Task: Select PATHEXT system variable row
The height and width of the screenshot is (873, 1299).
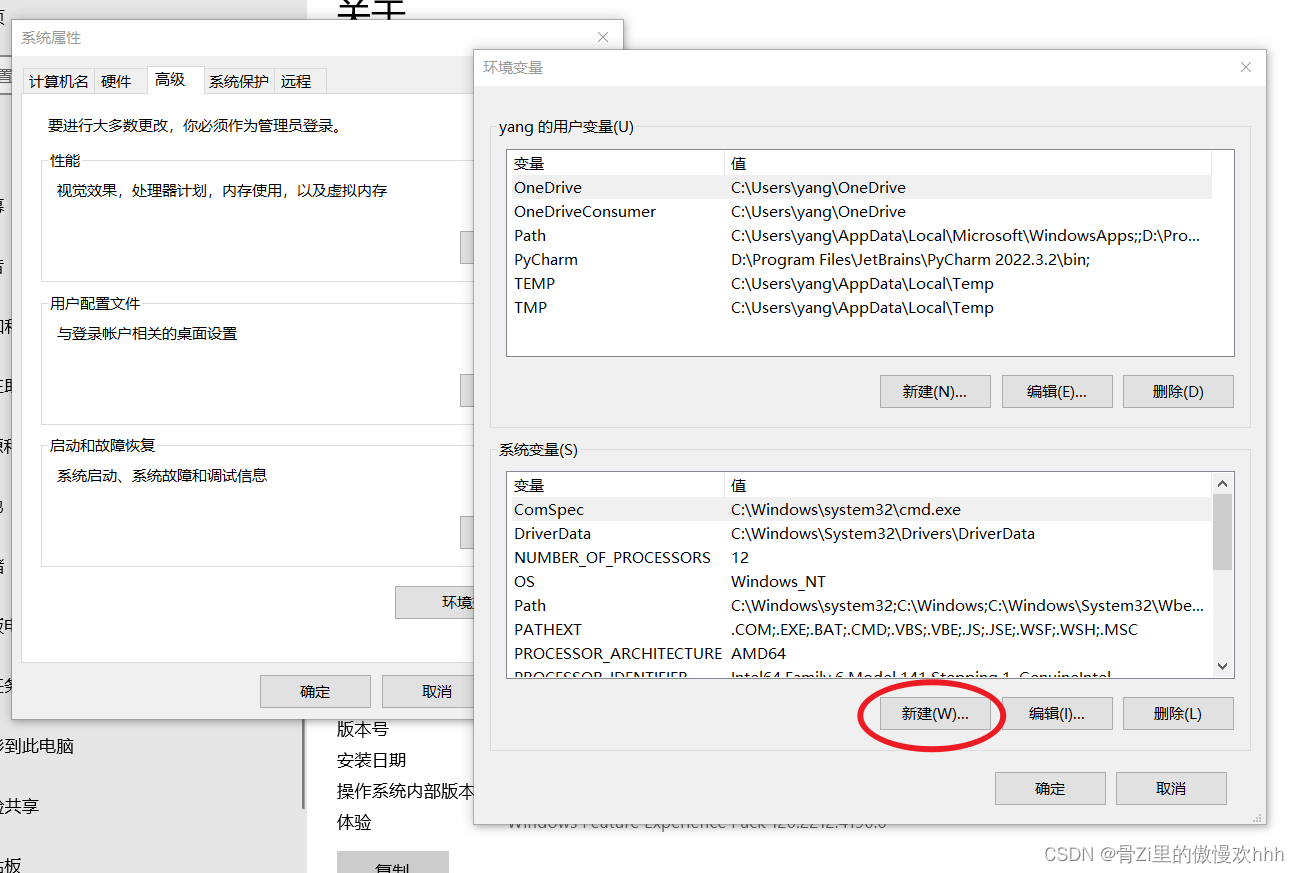Action: 860,630
